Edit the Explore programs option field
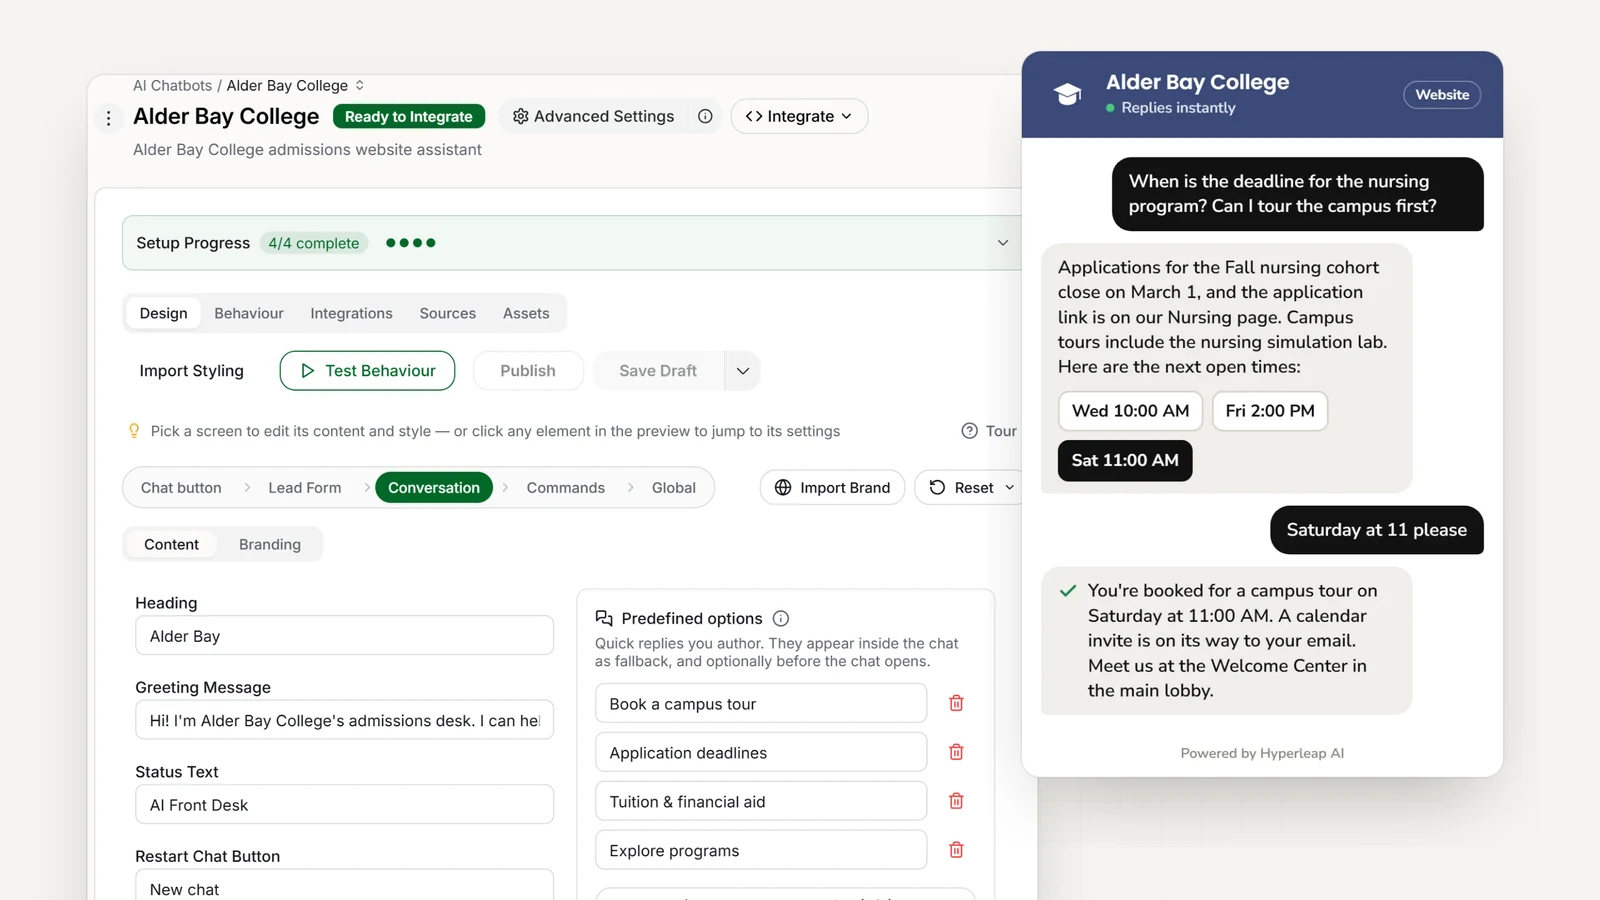This screenshot has height=900, width=1600. [x=761, y=850]
